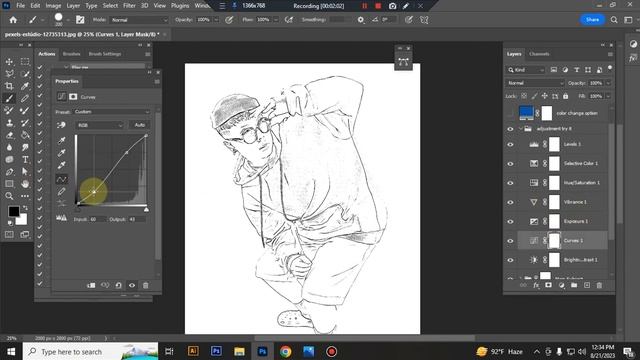
Task: Select the Zoom tool
Action: (x=9, y=196)
